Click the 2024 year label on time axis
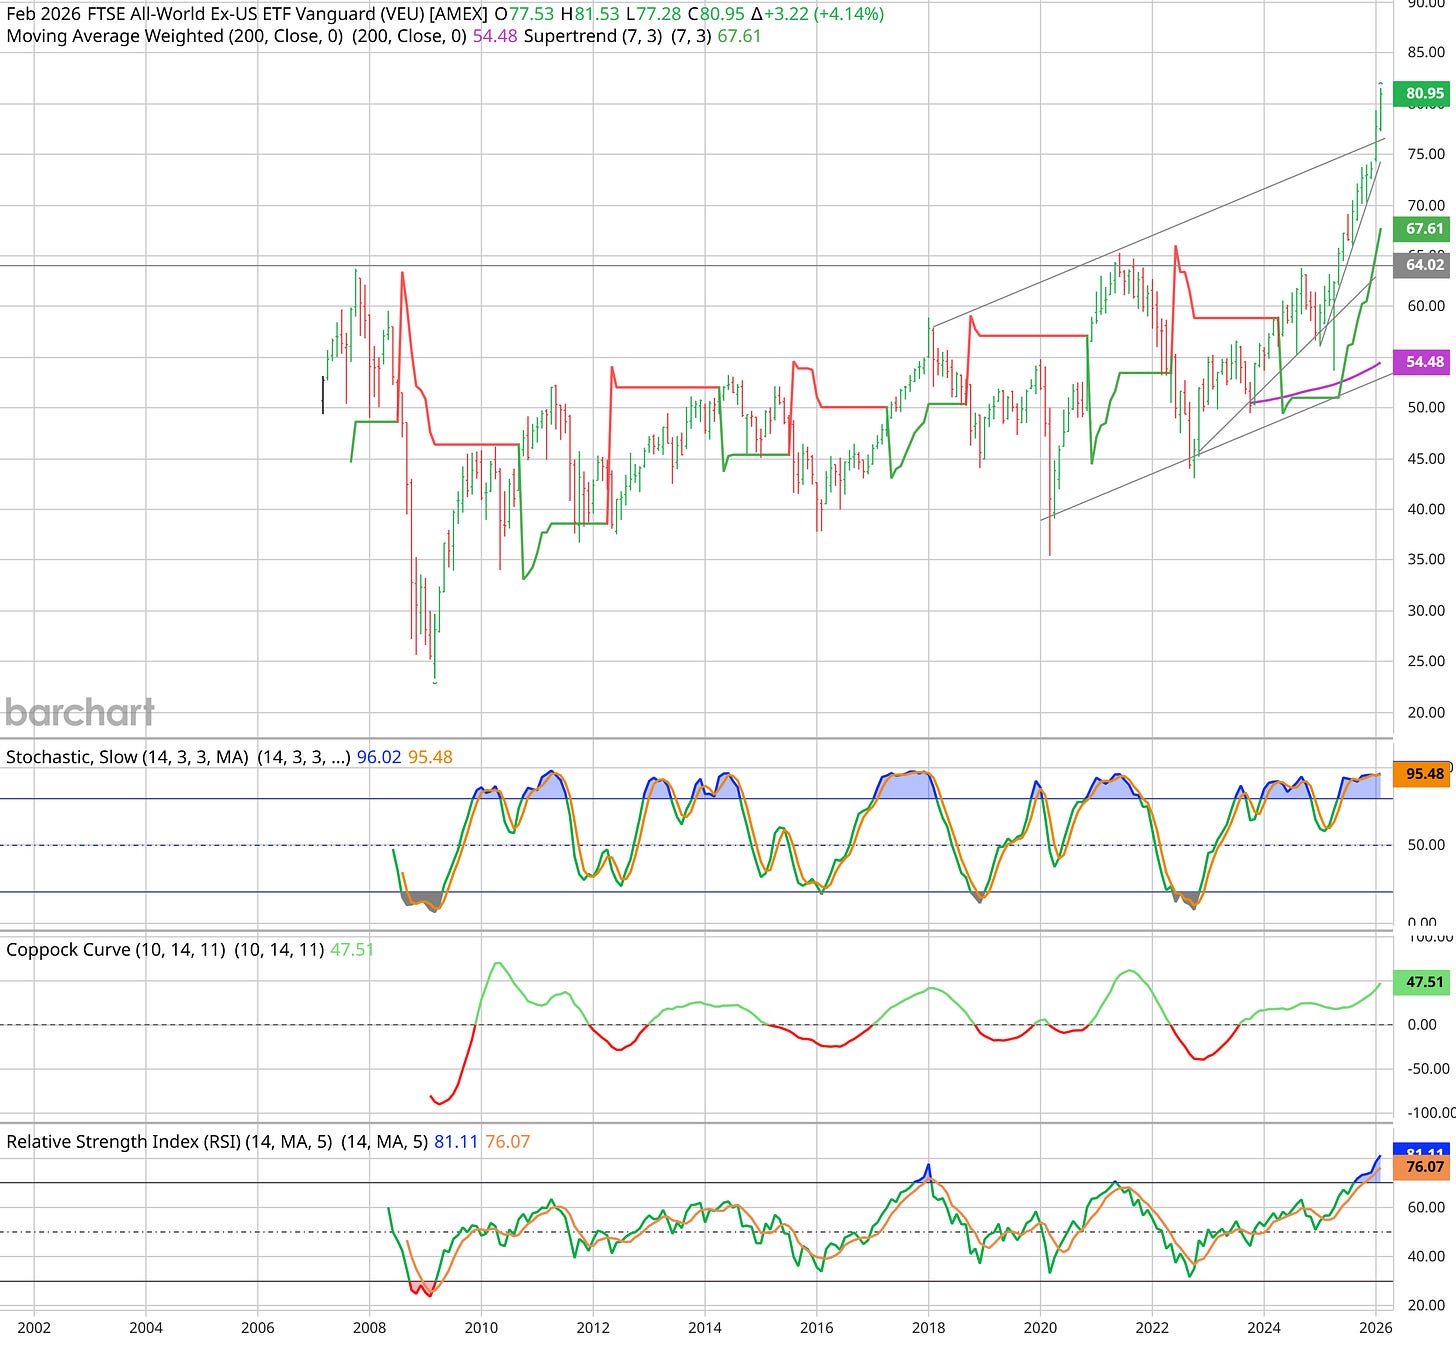The image size is (1456, 1346). tap(1265, 1327)
